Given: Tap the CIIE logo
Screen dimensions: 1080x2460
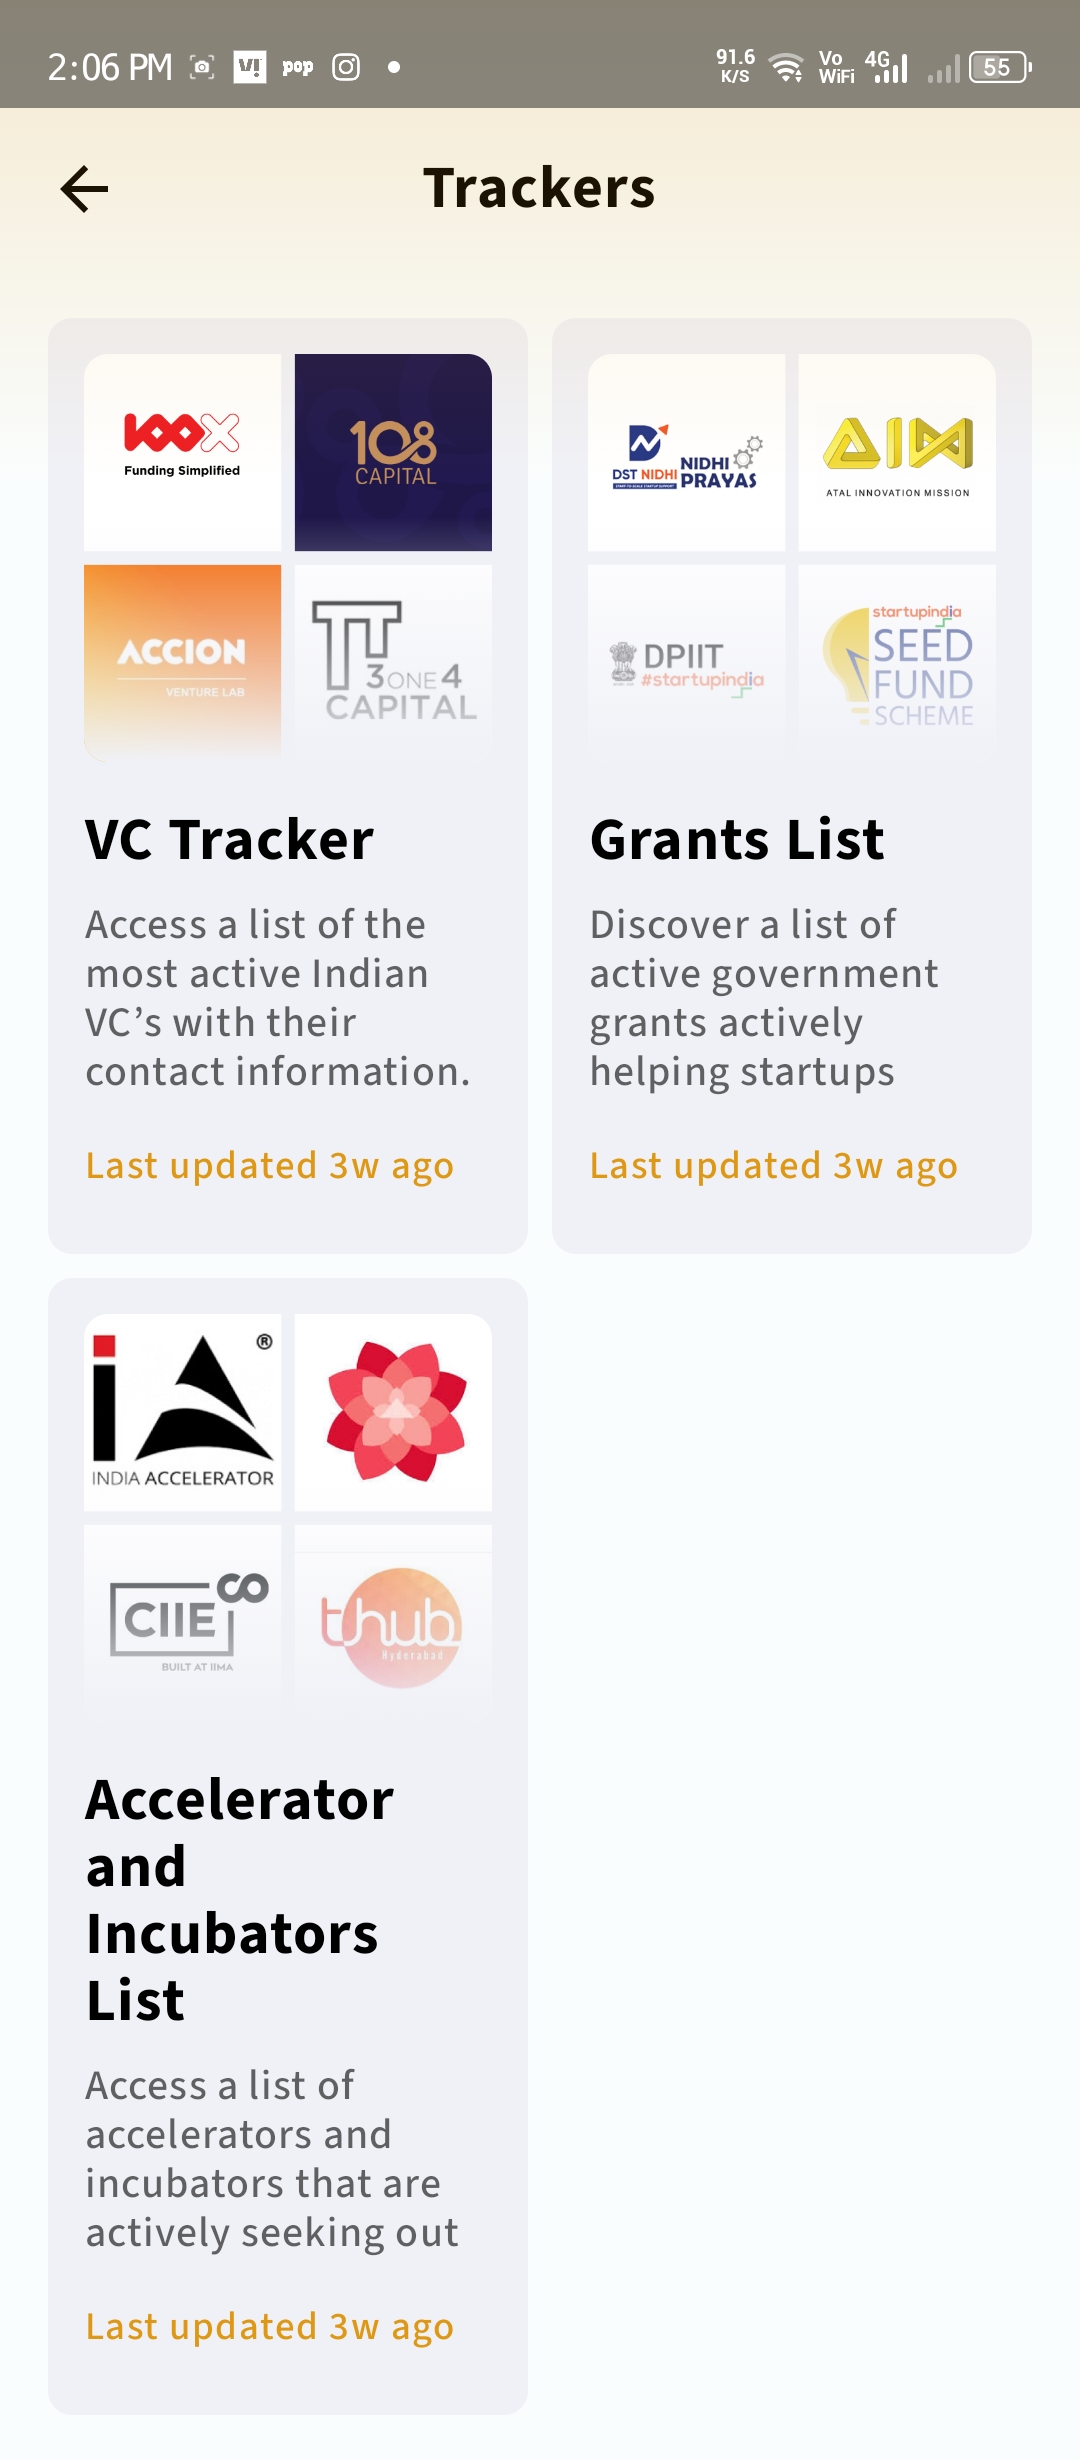Looking at the screenshot, I should [182, 1622].
